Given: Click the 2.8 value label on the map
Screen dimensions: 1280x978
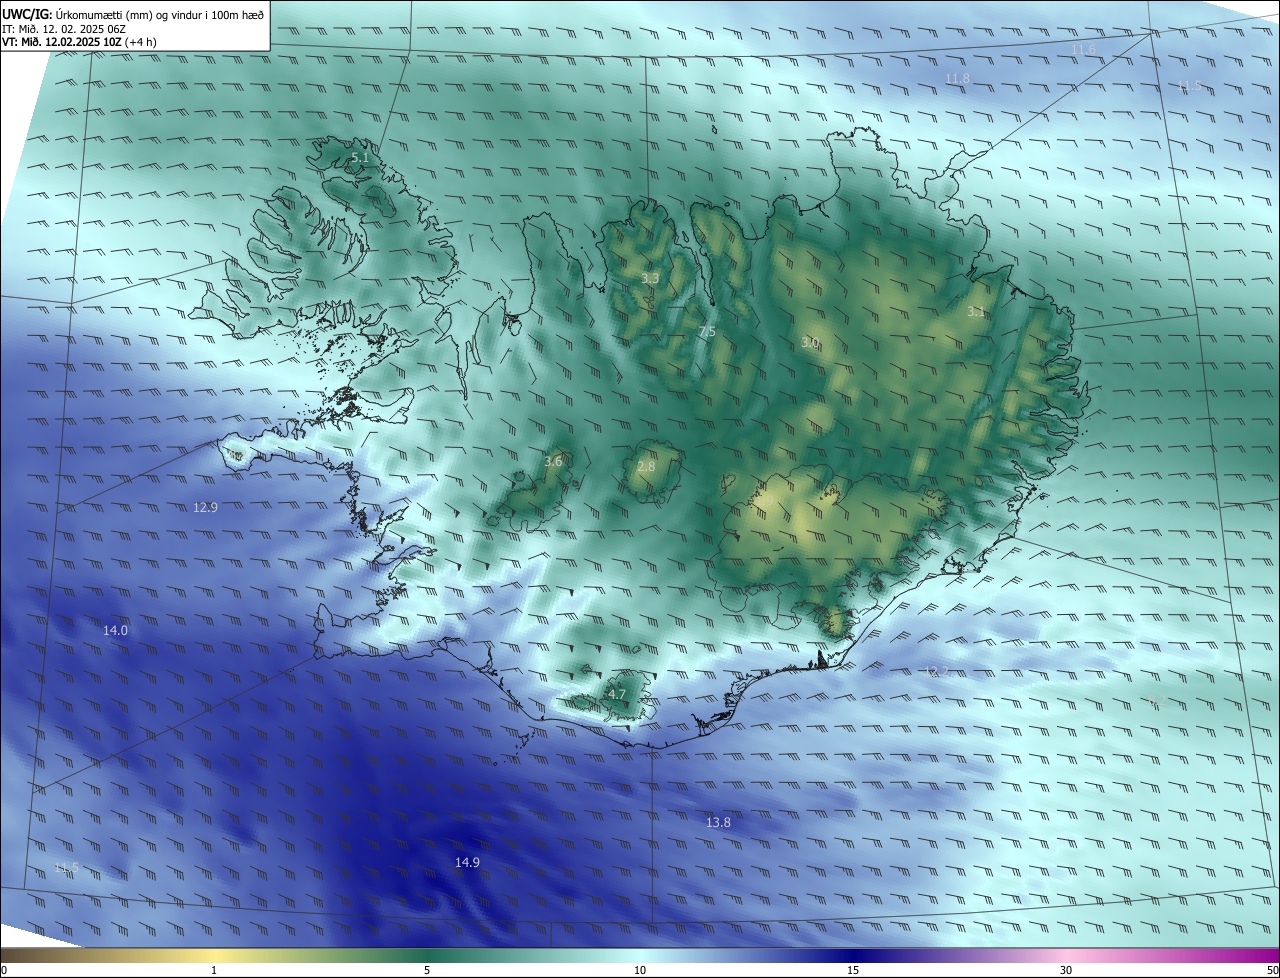Looking at the screenshot, I should (646, 466).
